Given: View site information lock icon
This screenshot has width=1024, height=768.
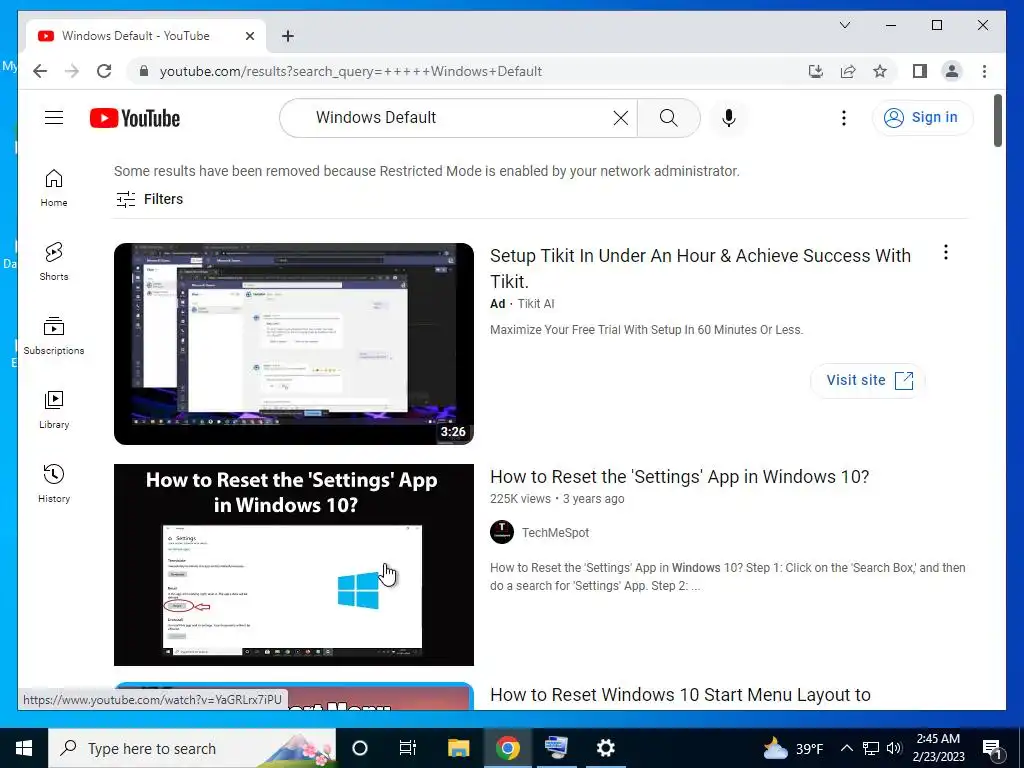Looking at the screenshot, I should pyautogui.click(x=144, y=71).
